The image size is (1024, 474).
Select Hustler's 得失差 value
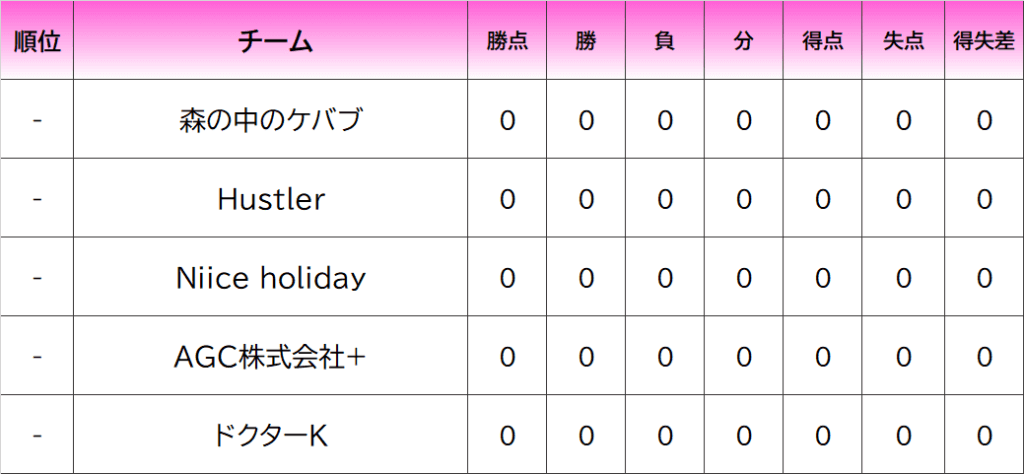tap(984, 199)
